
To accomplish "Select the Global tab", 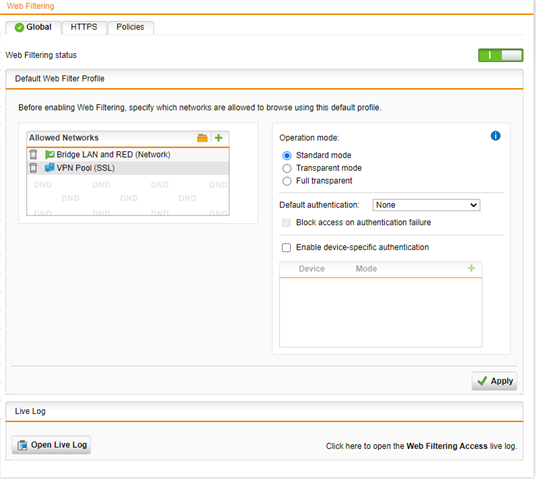I will click(33, 27).
